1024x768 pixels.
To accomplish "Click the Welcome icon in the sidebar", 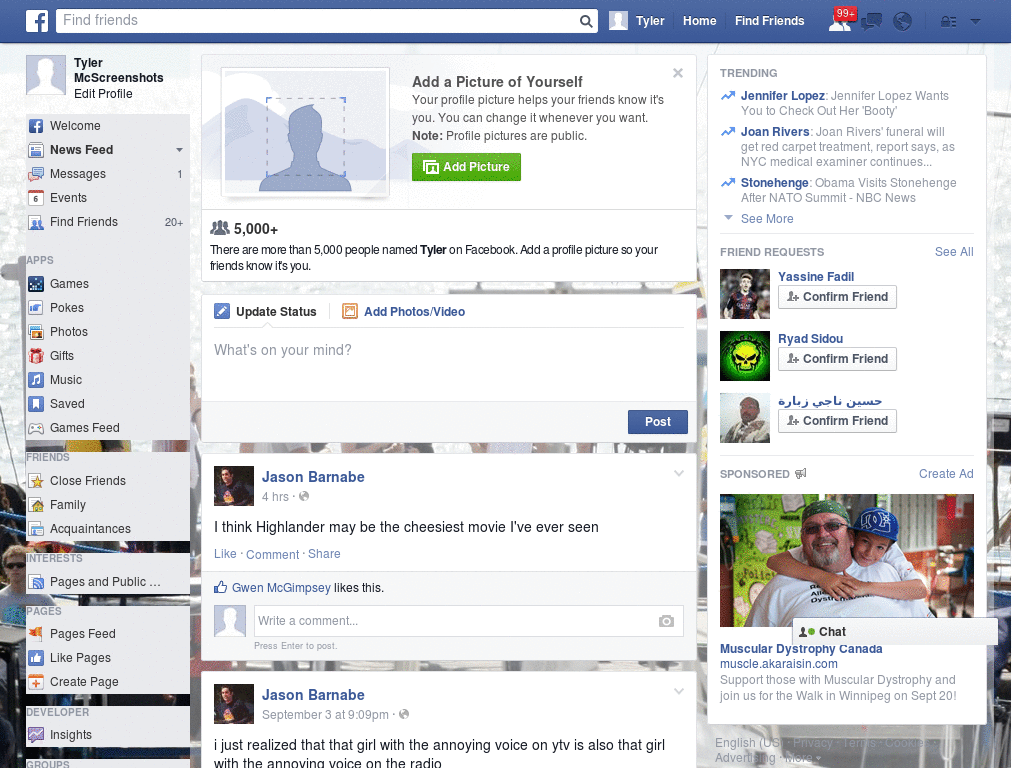I will point(36,126).
